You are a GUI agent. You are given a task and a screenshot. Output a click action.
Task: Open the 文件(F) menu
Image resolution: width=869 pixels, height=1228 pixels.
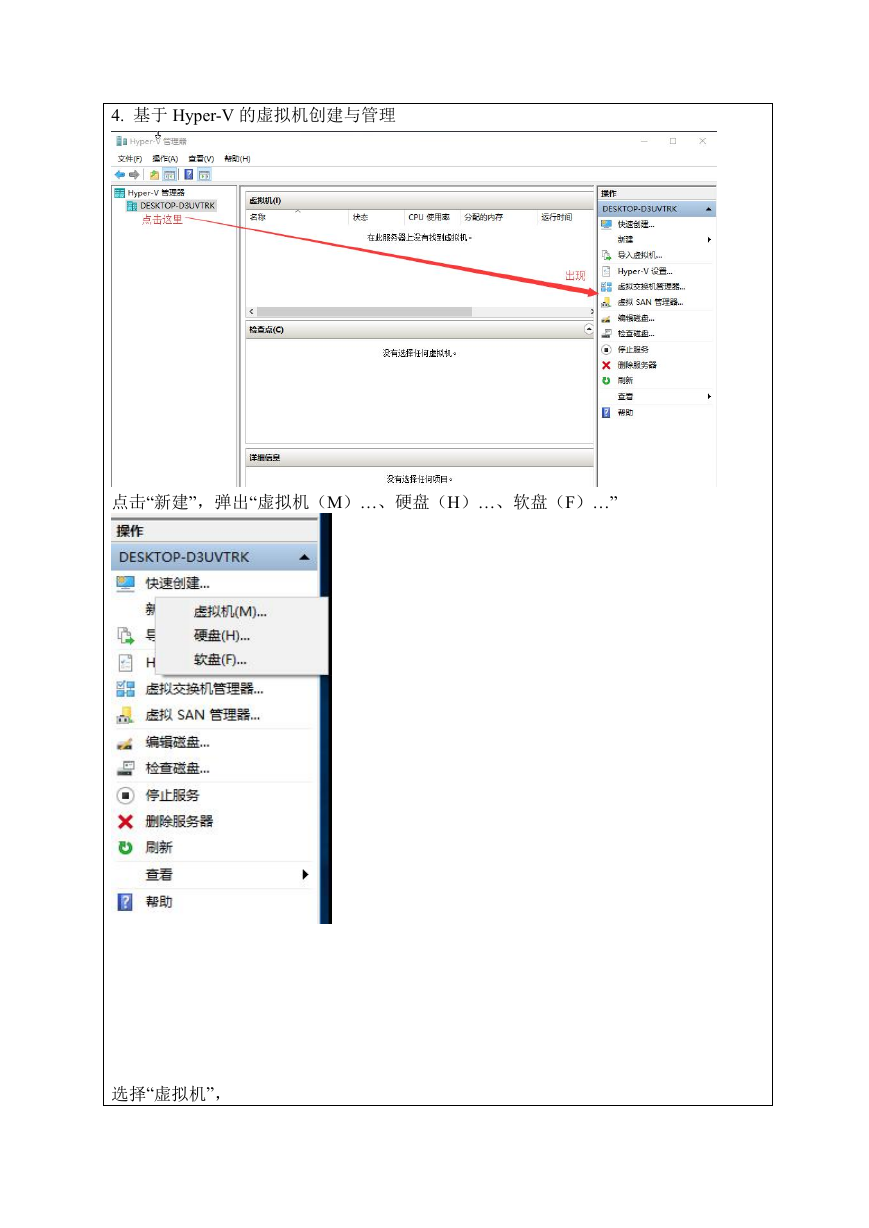pyautogui.click(x=130, y=158)
